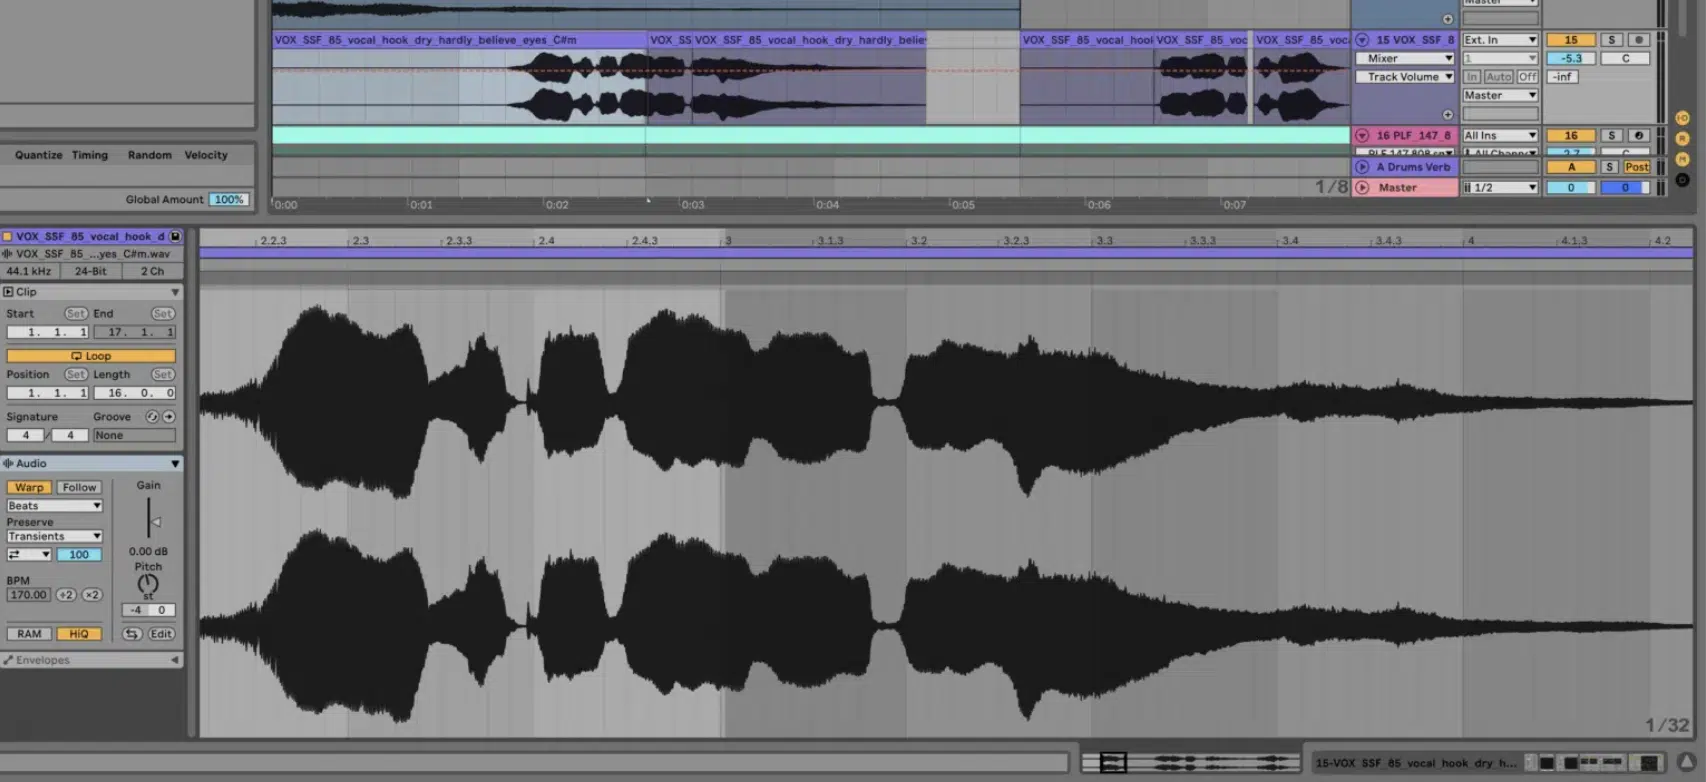
Task: Open the All Ins input dropdown
Action: coord(1500,136)
